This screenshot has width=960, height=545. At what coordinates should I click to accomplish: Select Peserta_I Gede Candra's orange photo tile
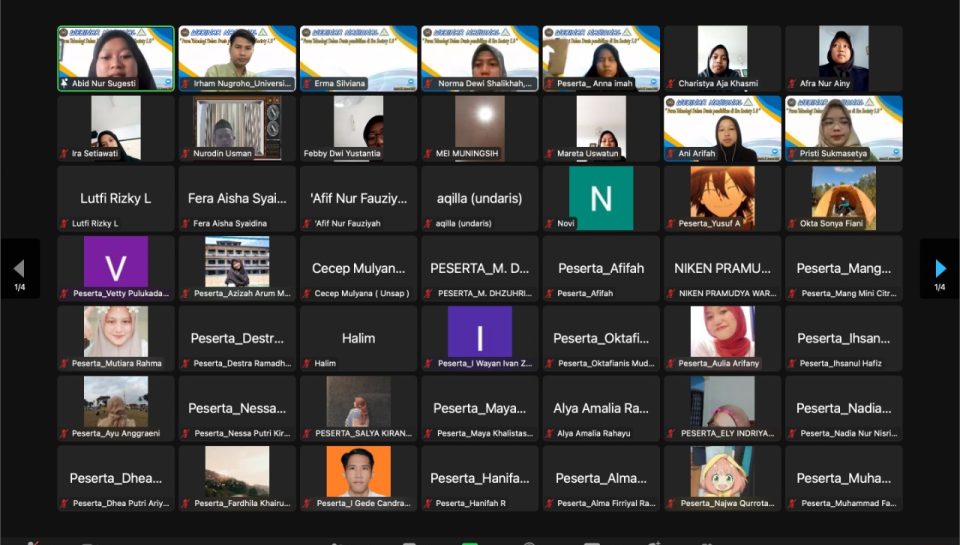(x=358, y=472)
